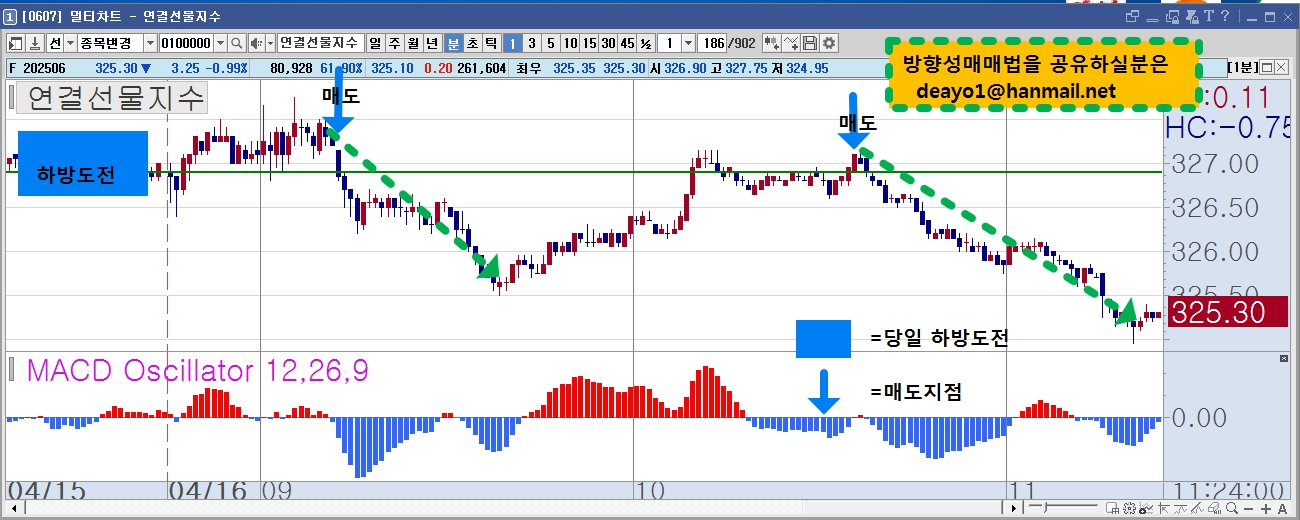The image size is (1300, 520).
Task: Open the interval value 1 dropdown arrow
Action: (688, 43)
